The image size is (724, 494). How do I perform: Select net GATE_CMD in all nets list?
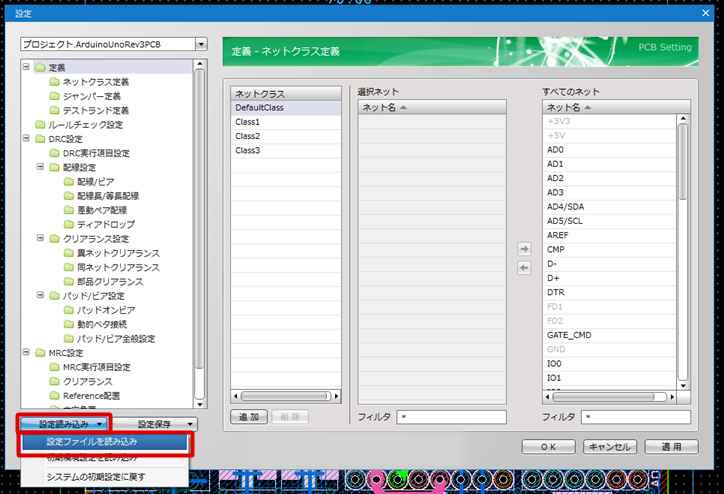(609, 335)
